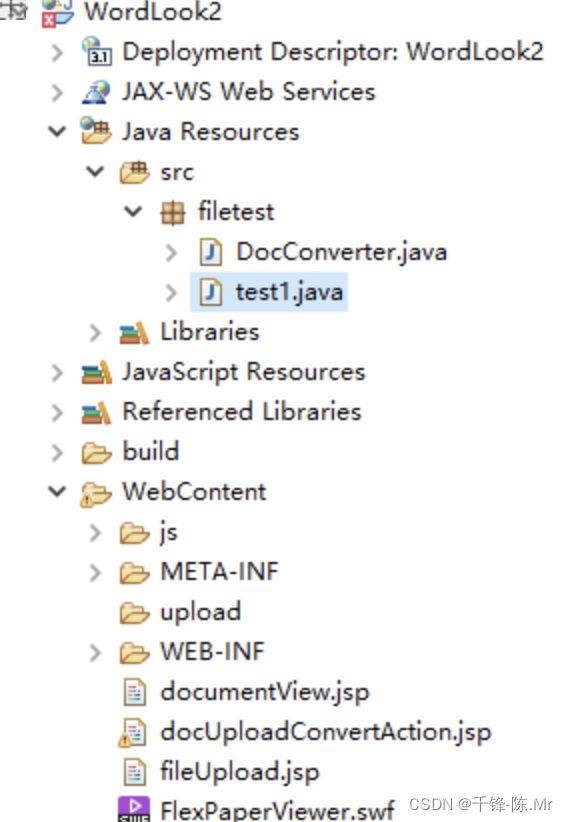Click the src source folder icon
Screen dimensions: 568x822
point(135,172)
